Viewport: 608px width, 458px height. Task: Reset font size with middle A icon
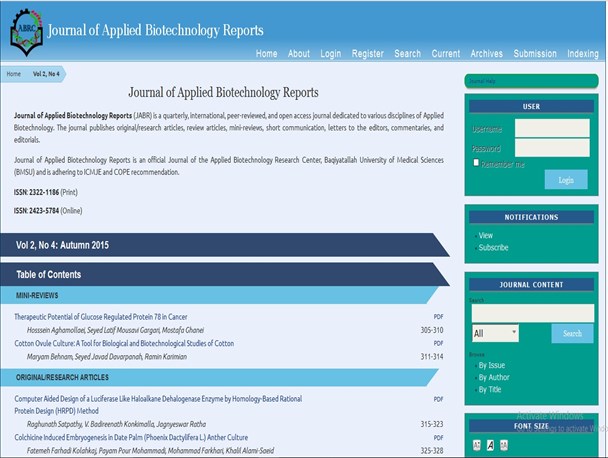tap(490, 445)
